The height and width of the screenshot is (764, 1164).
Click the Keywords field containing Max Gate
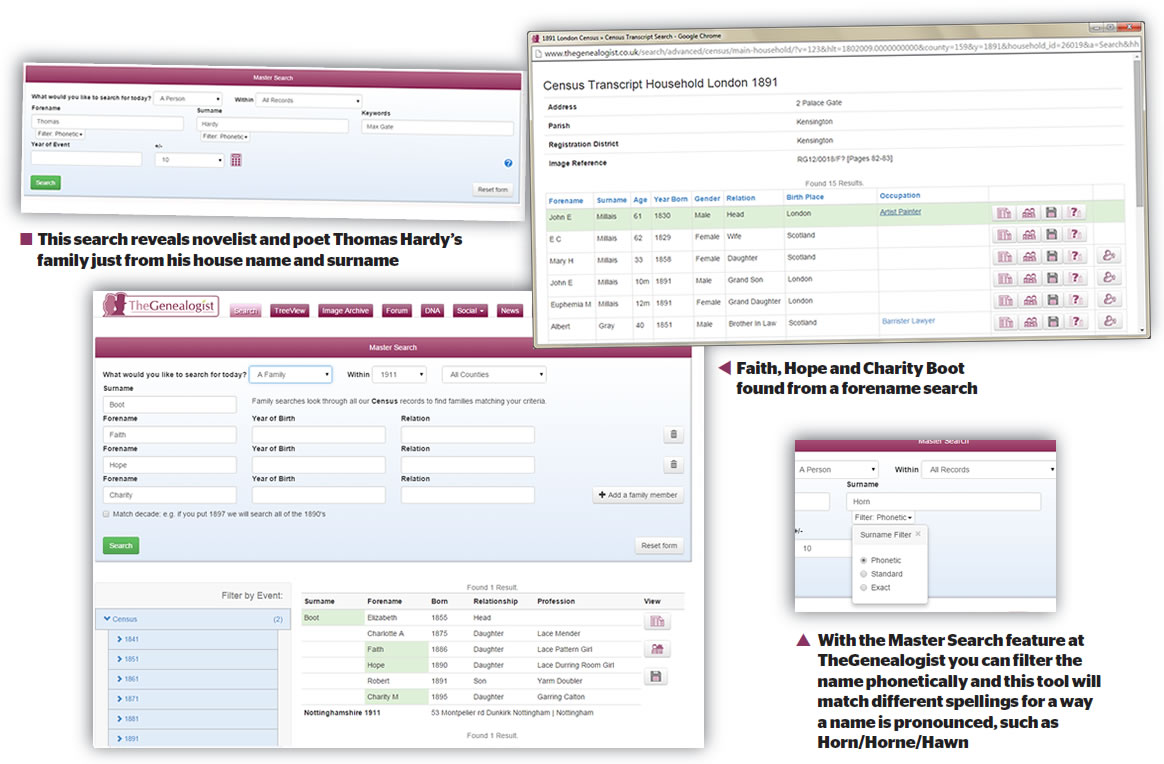(x=437, y=127)
